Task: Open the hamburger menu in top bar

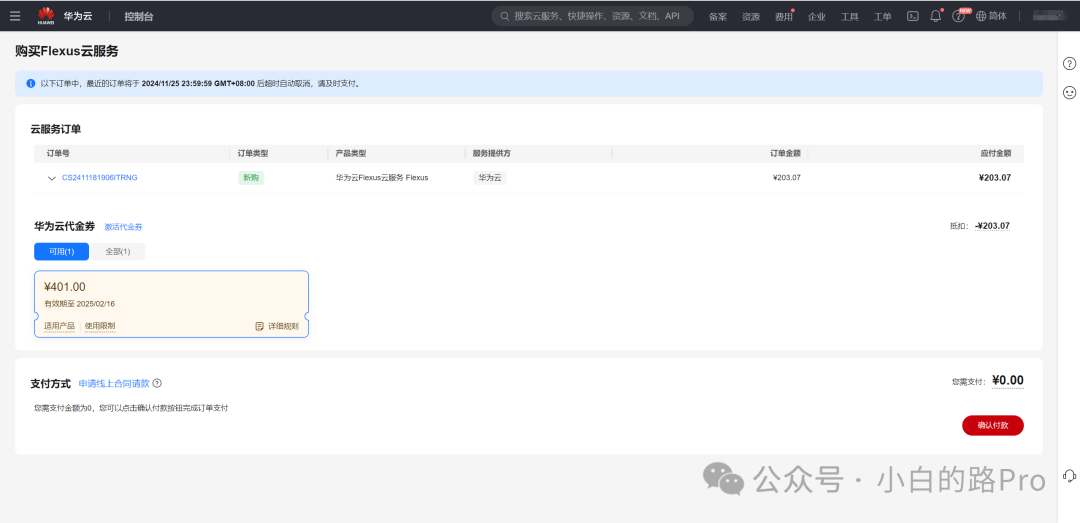Action: 15,16
